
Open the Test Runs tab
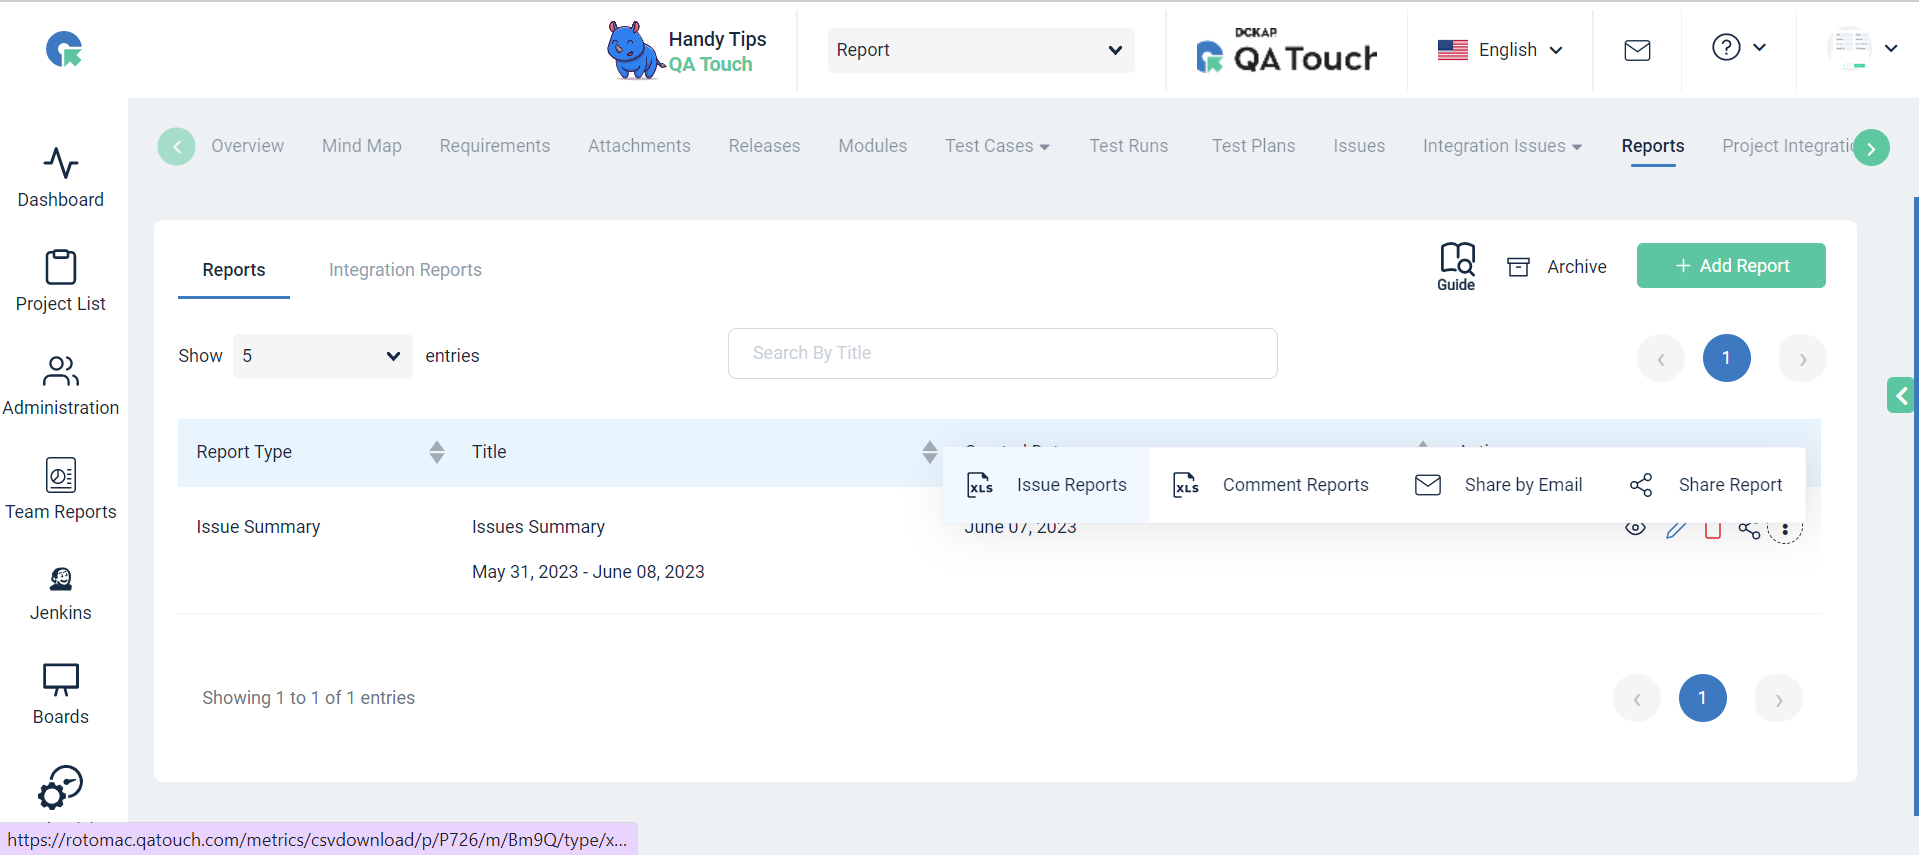[x=1128, y=146]
